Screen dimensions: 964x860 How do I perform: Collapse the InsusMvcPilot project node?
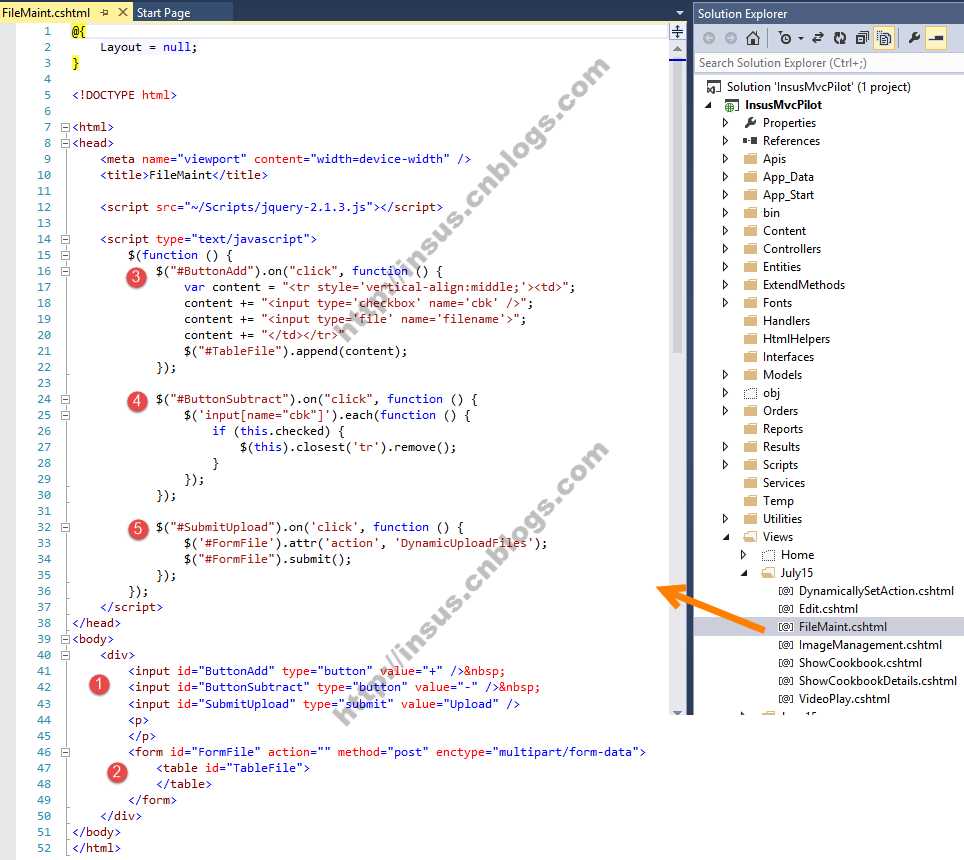pyautogui.click(x=709, y=105)
